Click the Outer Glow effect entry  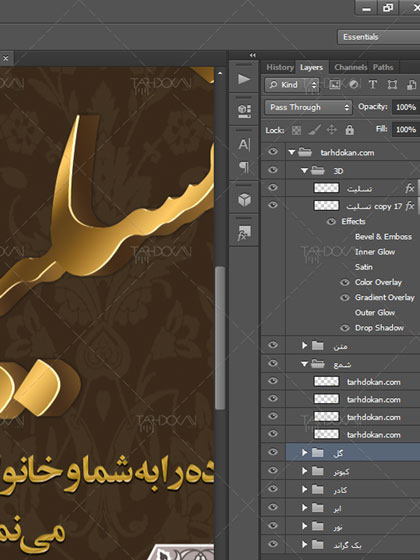375,313
